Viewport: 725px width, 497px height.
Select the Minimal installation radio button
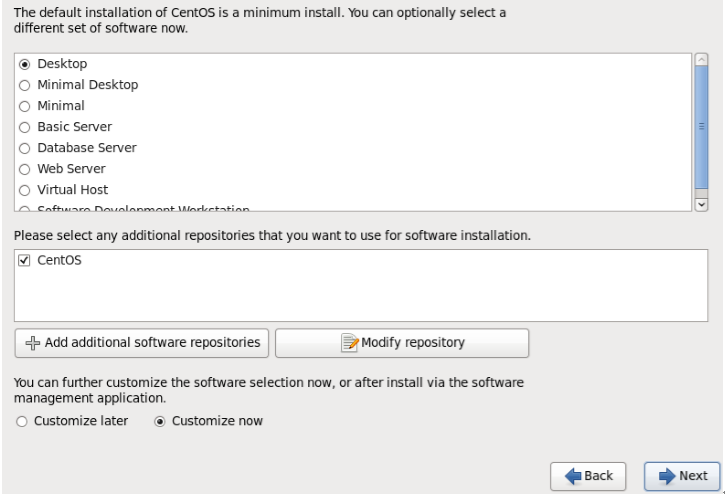(25, 106)
